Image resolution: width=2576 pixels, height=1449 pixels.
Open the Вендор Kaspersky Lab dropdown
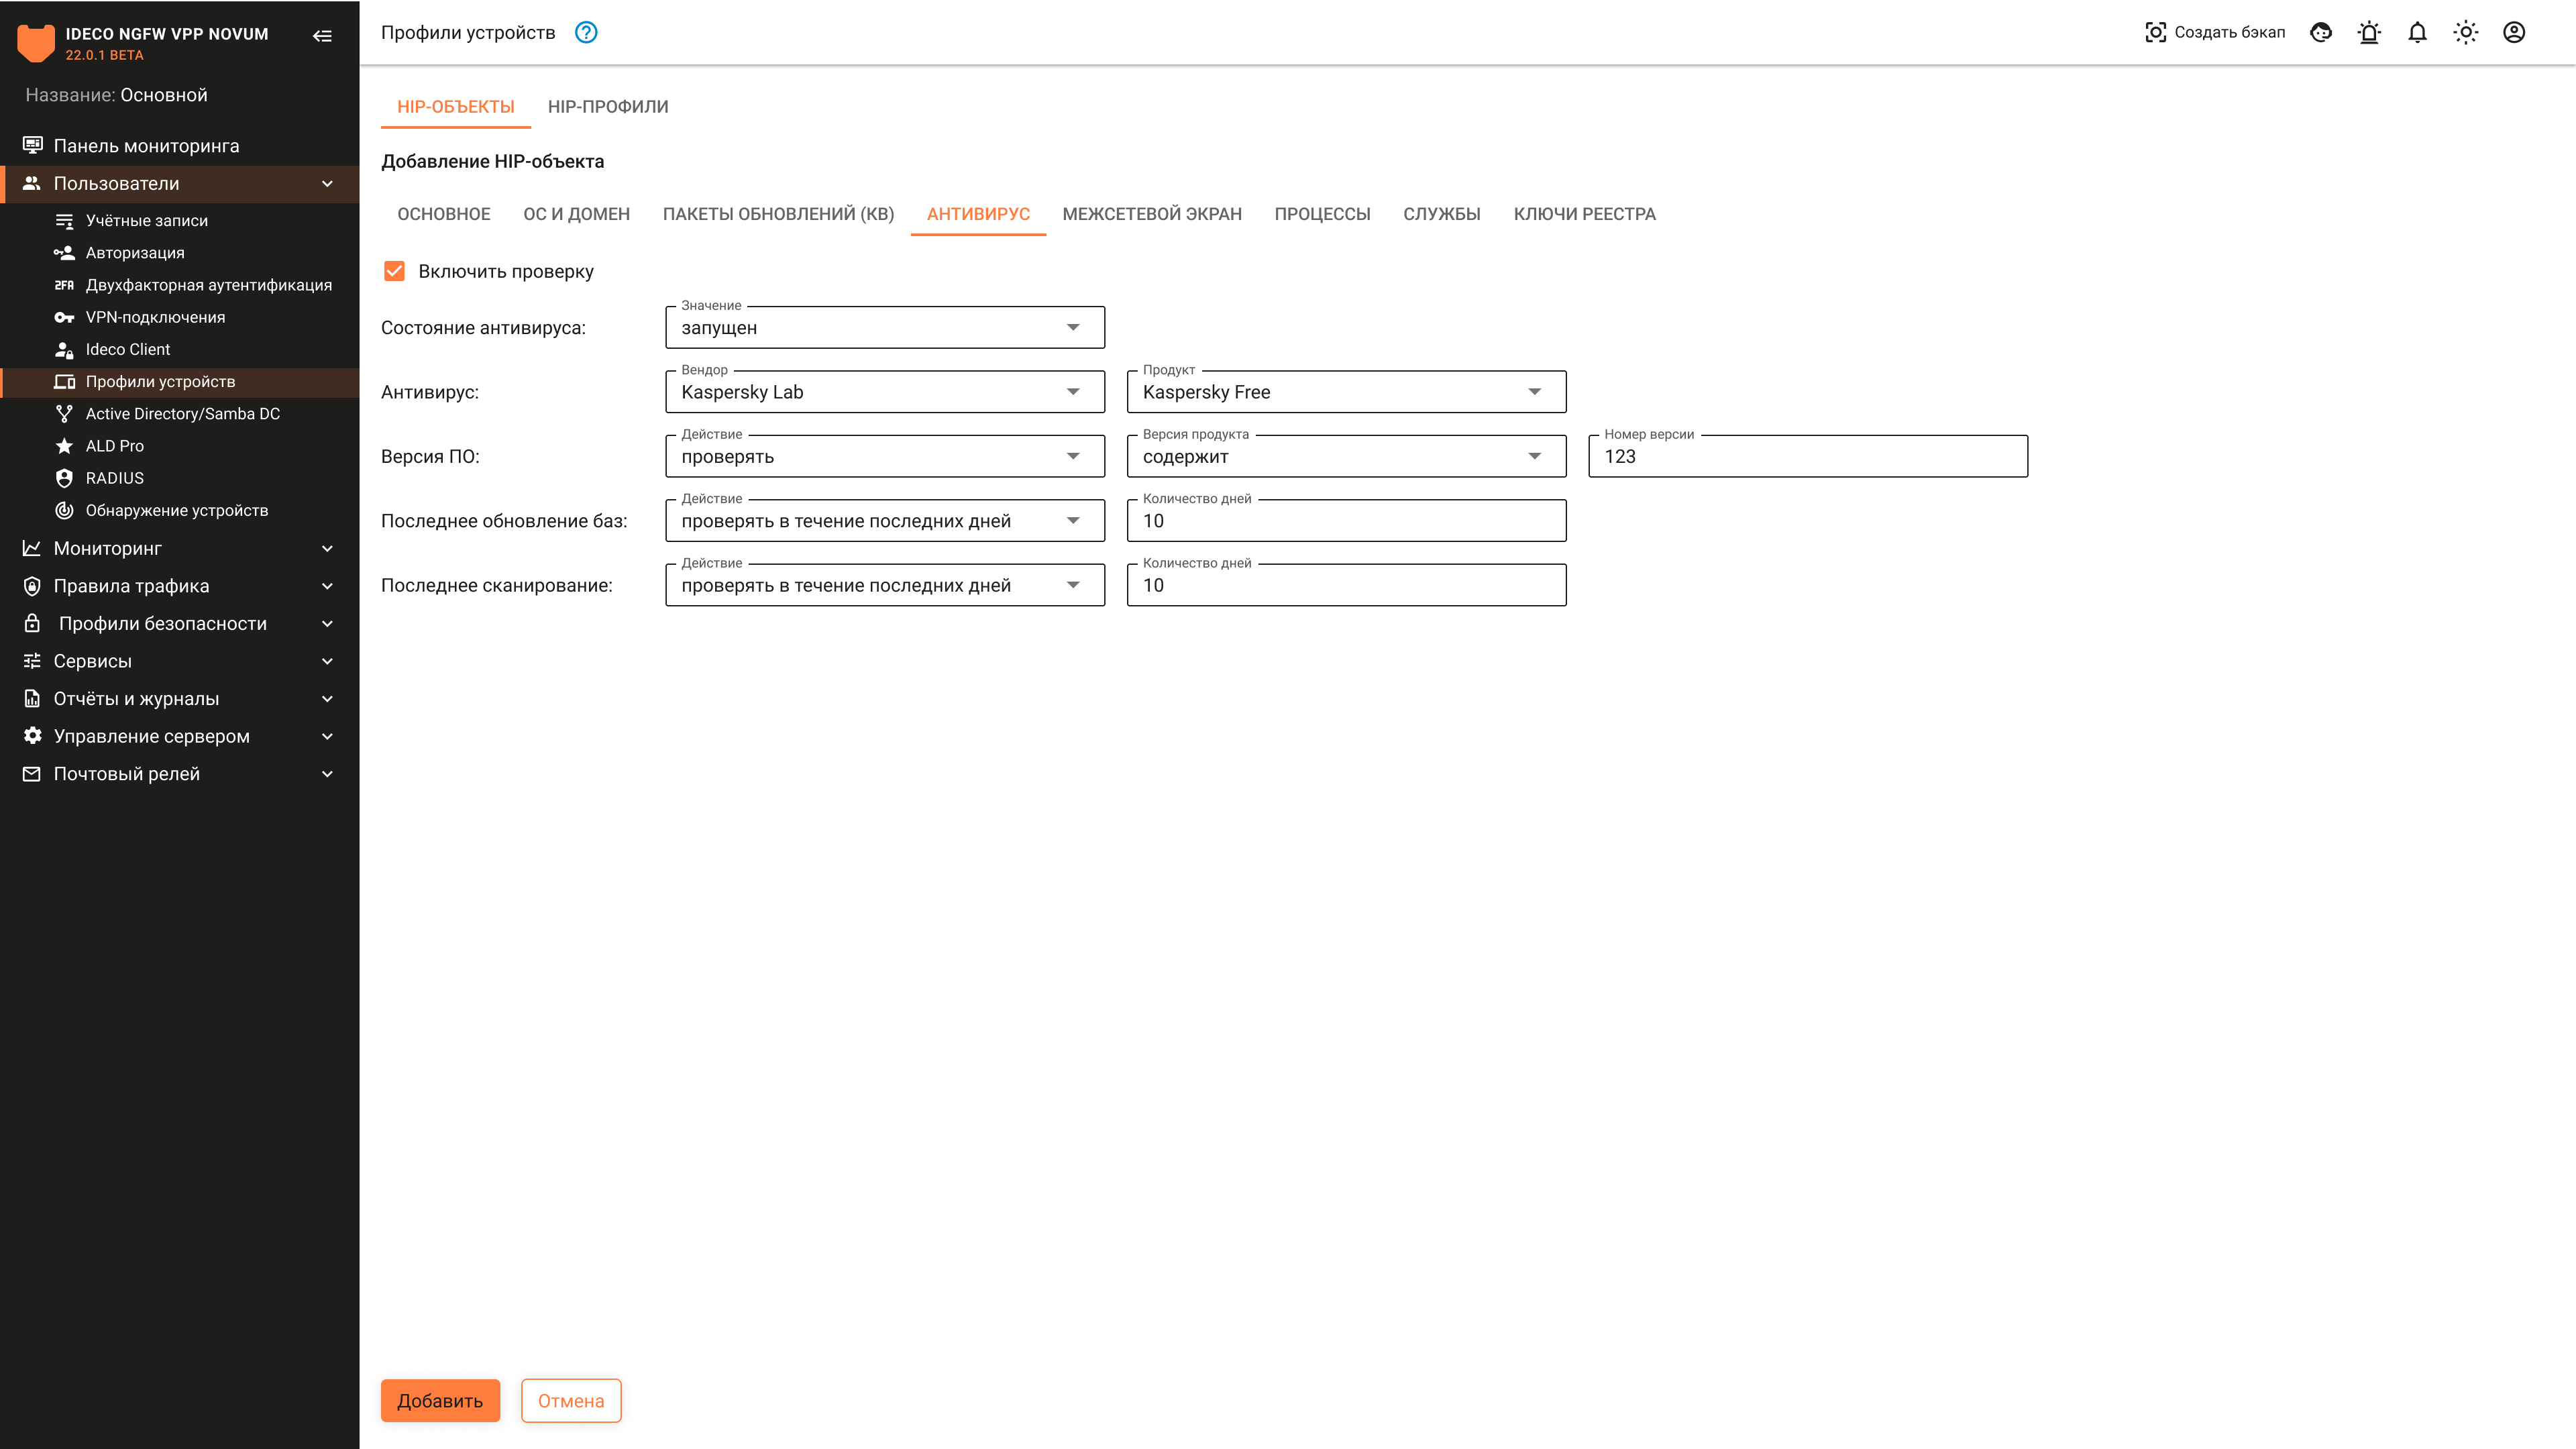[884, 392]
